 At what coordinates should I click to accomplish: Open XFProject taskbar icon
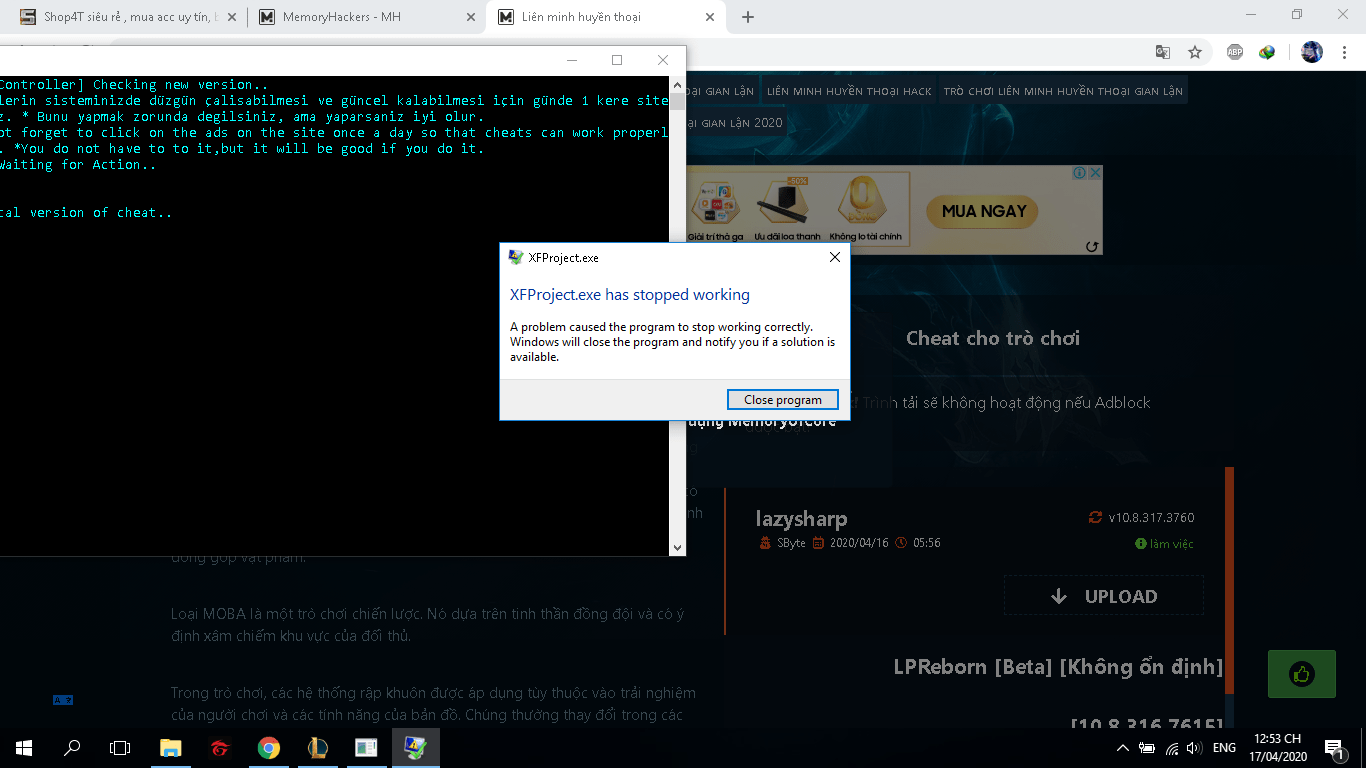click(415, 748)
